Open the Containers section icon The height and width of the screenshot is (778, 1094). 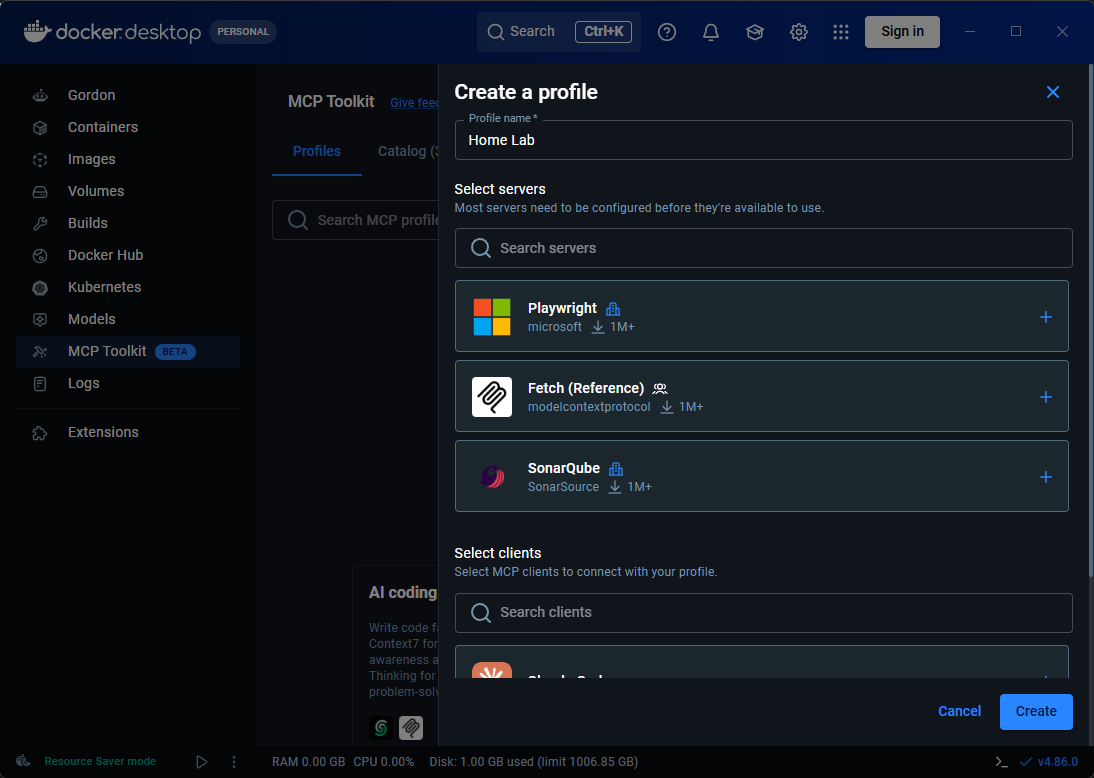[x=40, y=128]
